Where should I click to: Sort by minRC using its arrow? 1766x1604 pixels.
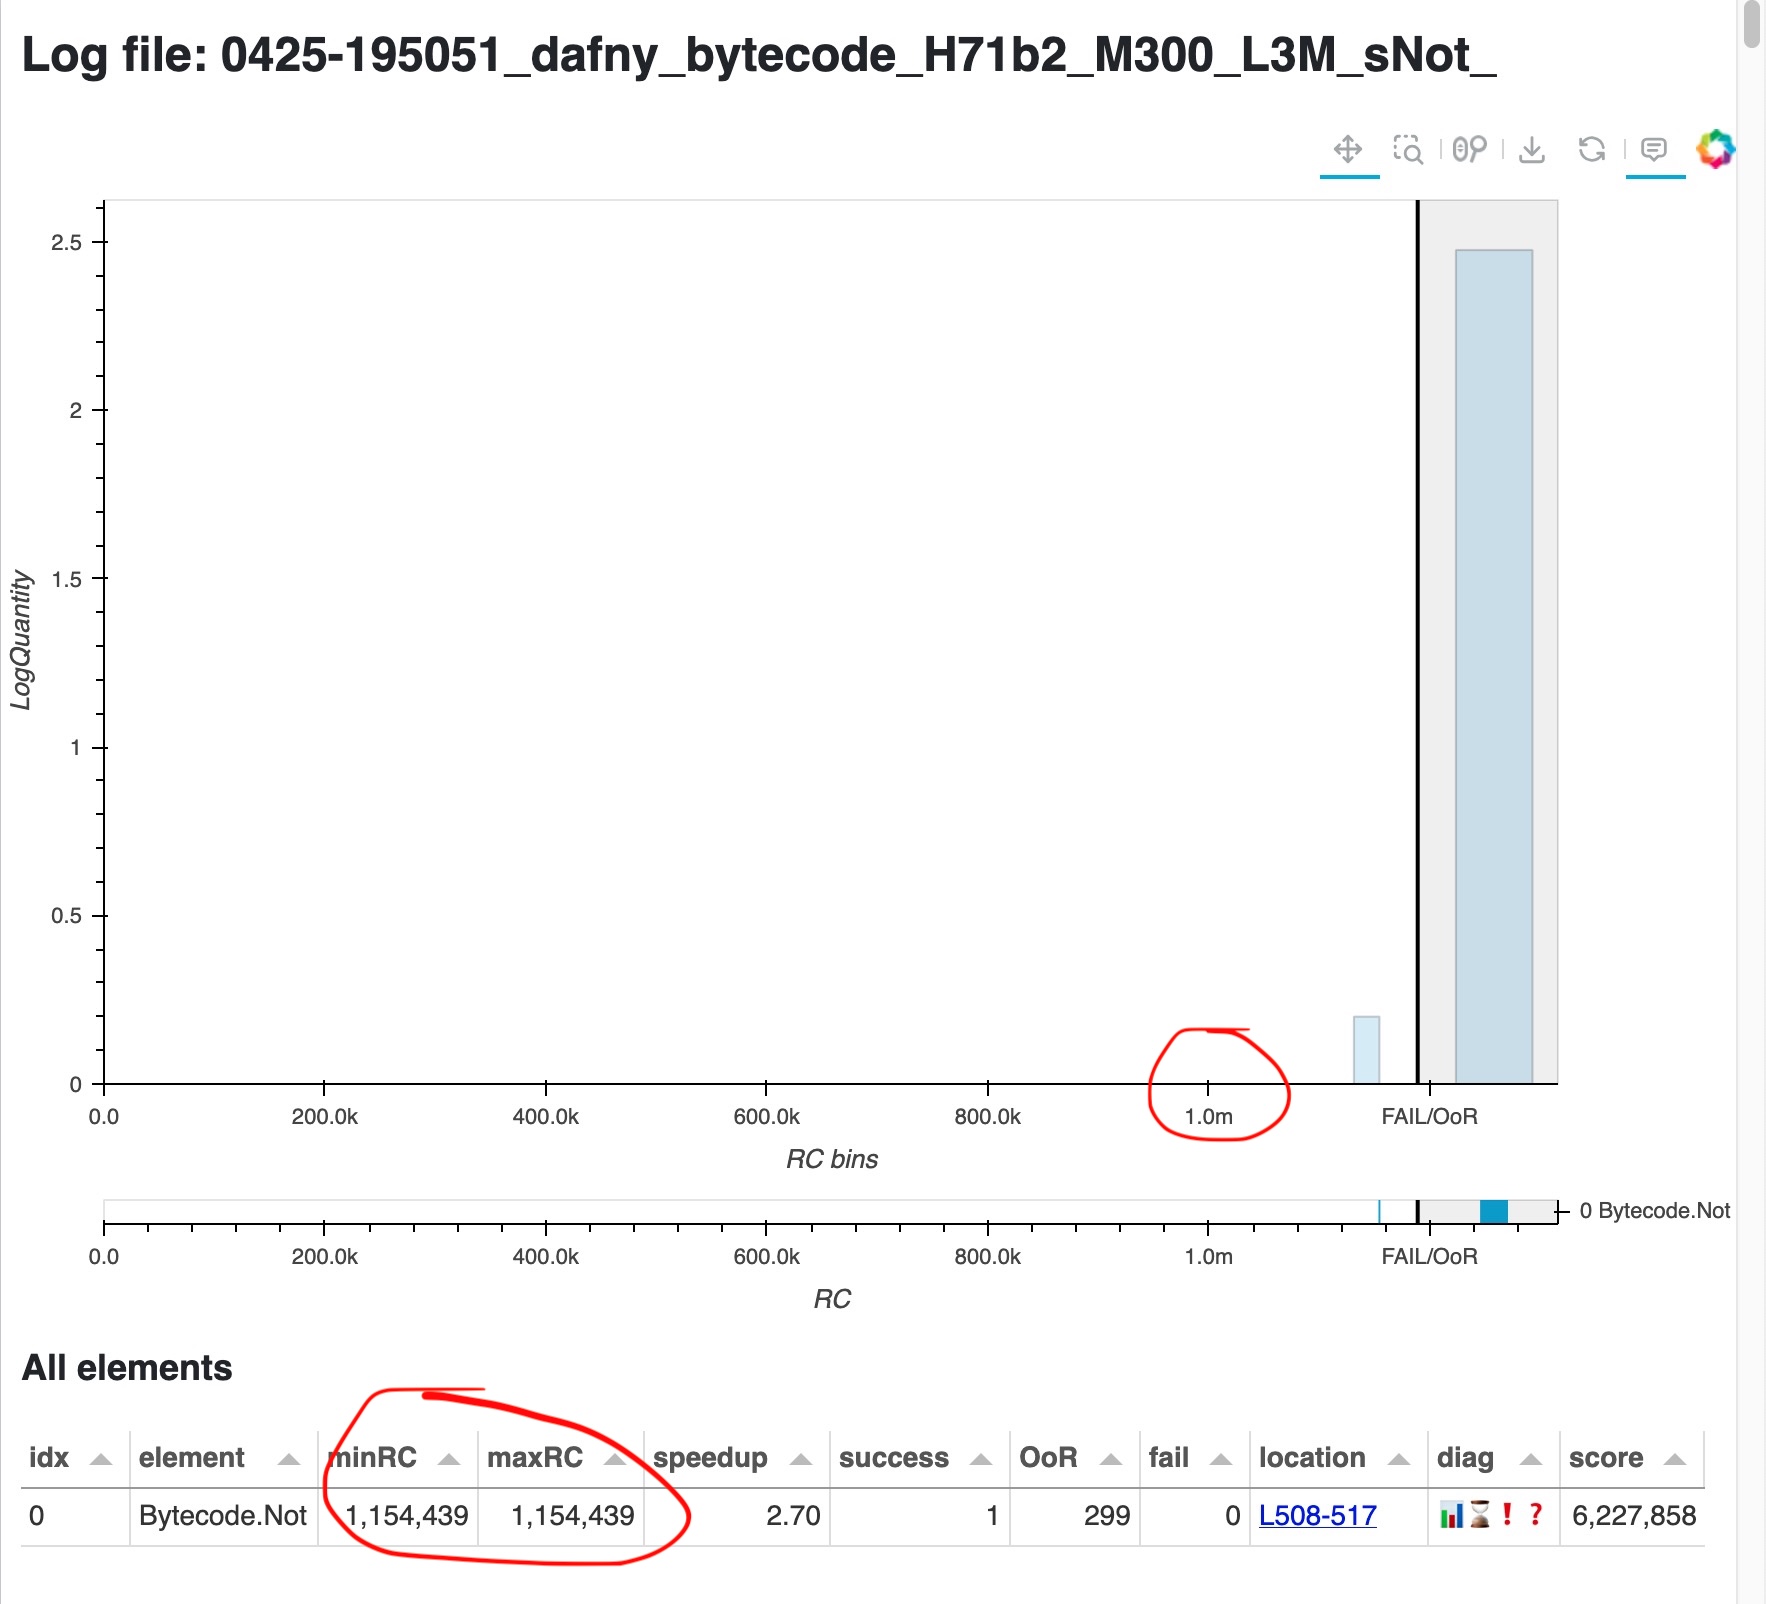point(449,1459)
